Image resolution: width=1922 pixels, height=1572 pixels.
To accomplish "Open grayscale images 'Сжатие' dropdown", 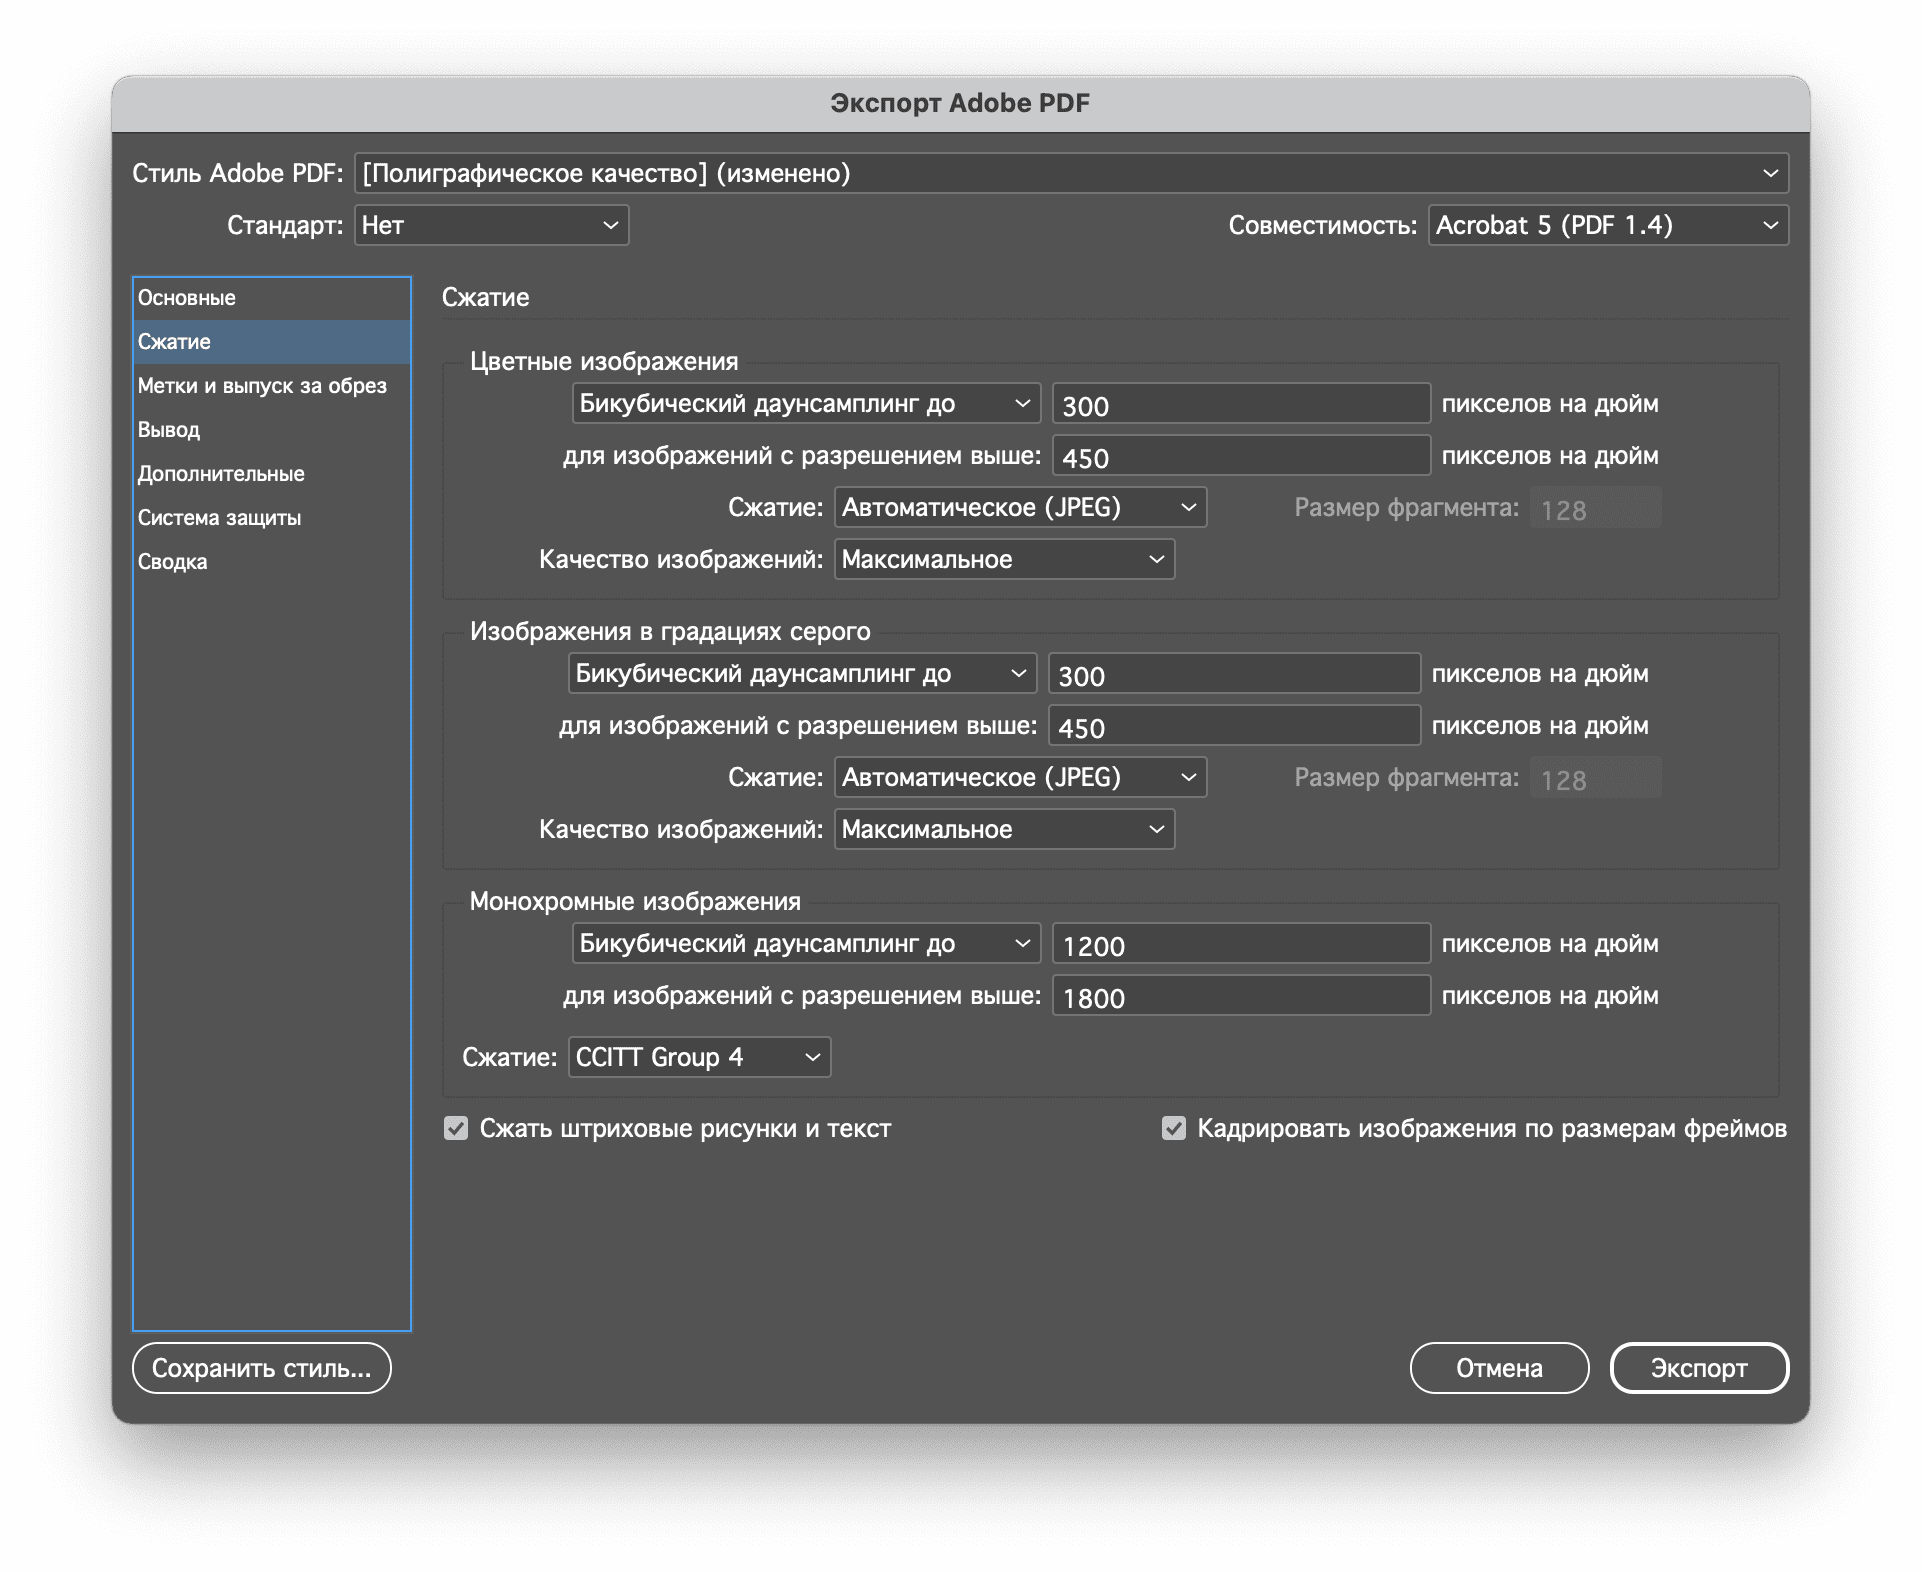I will pos(1020,778).
